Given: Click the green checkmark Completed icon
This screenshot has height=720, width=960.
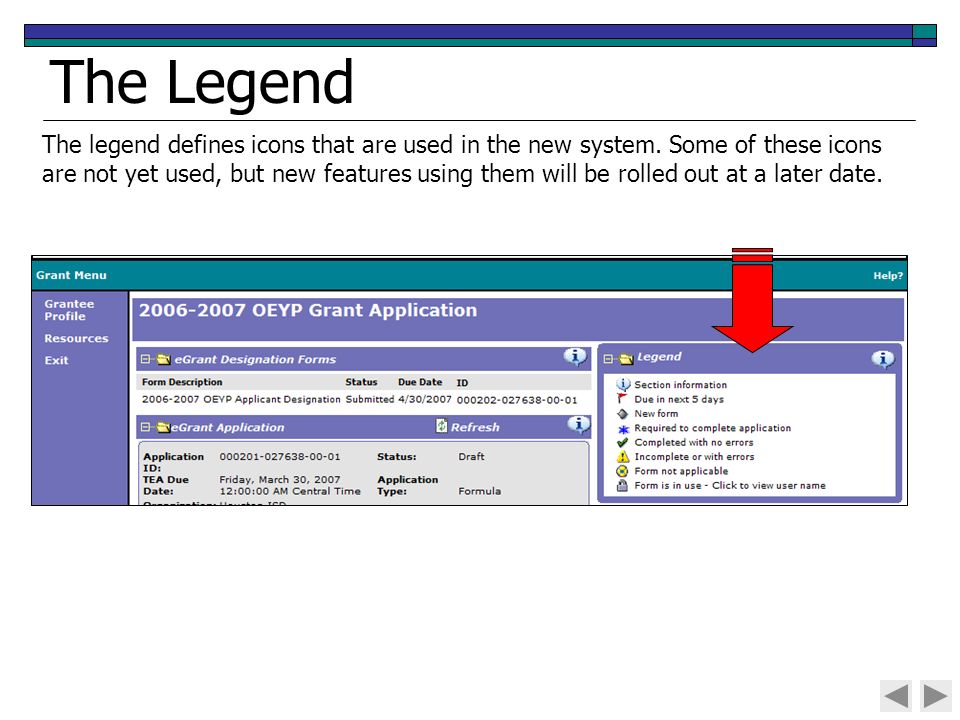Looking at the screenshot, I should coord(623,442).
